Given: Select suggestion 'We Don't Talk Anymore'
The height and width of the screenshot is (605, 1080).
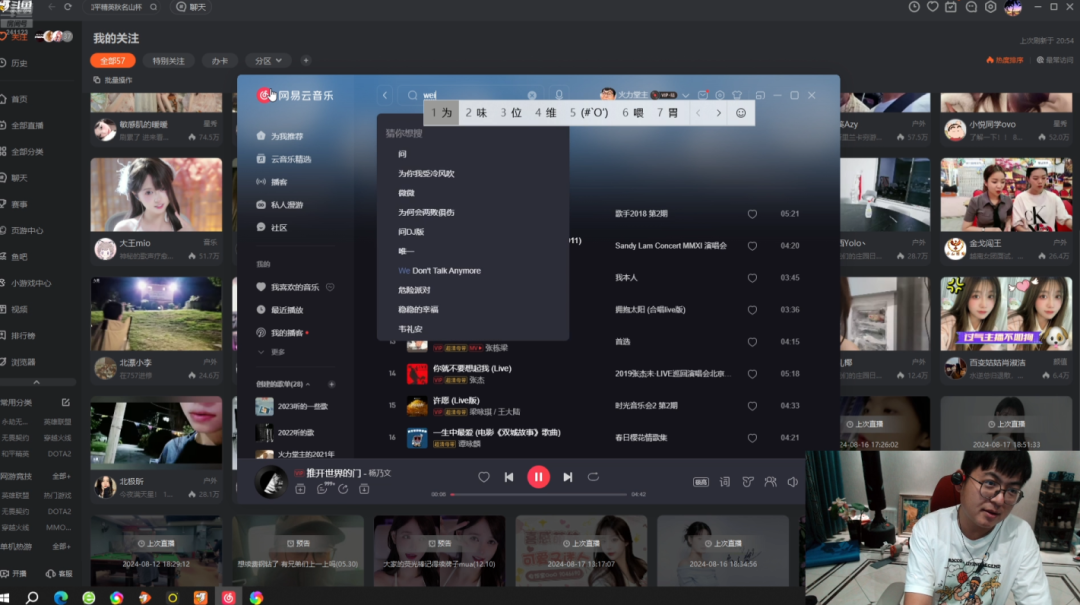Looking at the screenshot, I should [439, 271].
